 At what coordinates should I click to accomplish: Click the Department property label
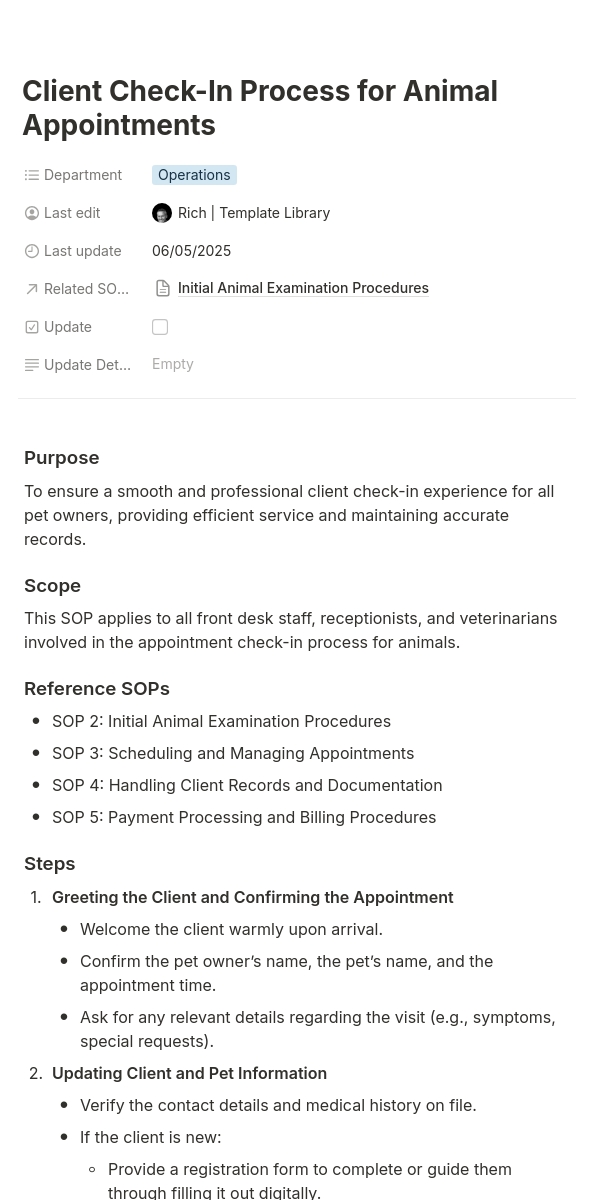(83, 175)
